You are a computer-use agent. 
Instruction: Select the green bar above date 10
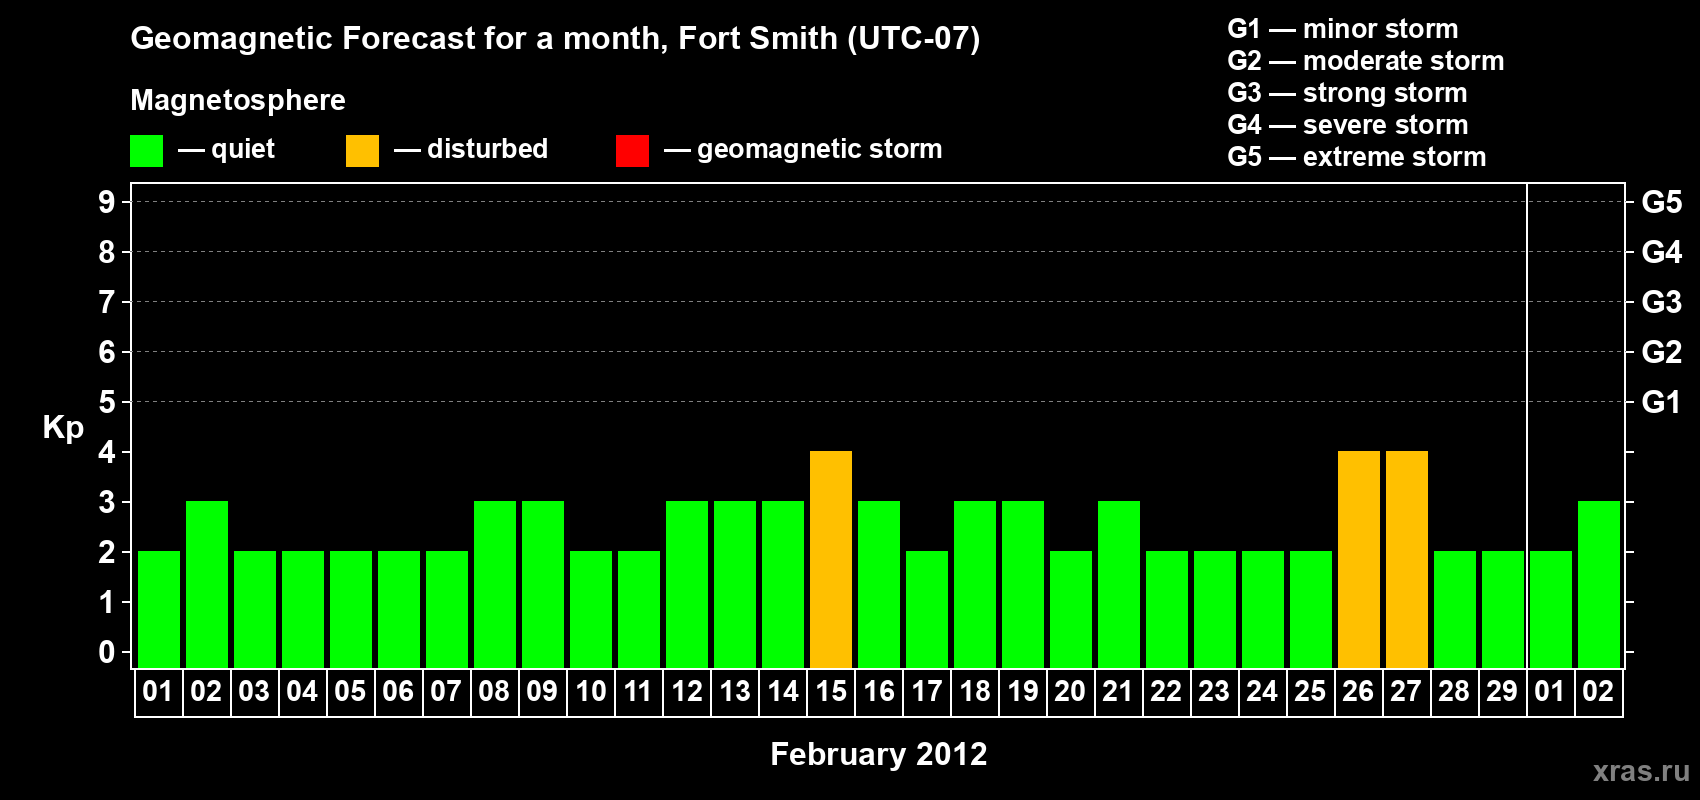[591, 610]
